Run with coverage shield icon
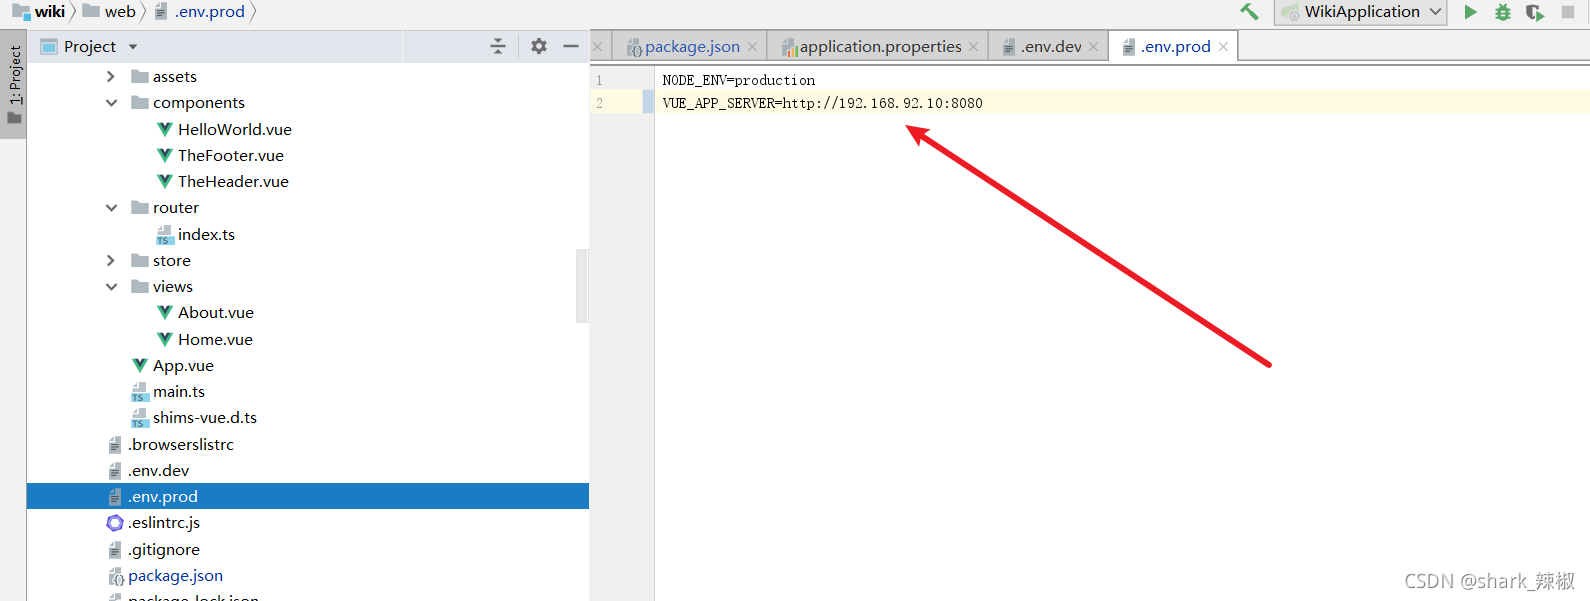The height and width of the screenshot is (601, 1590). [x=1534, y=12]
